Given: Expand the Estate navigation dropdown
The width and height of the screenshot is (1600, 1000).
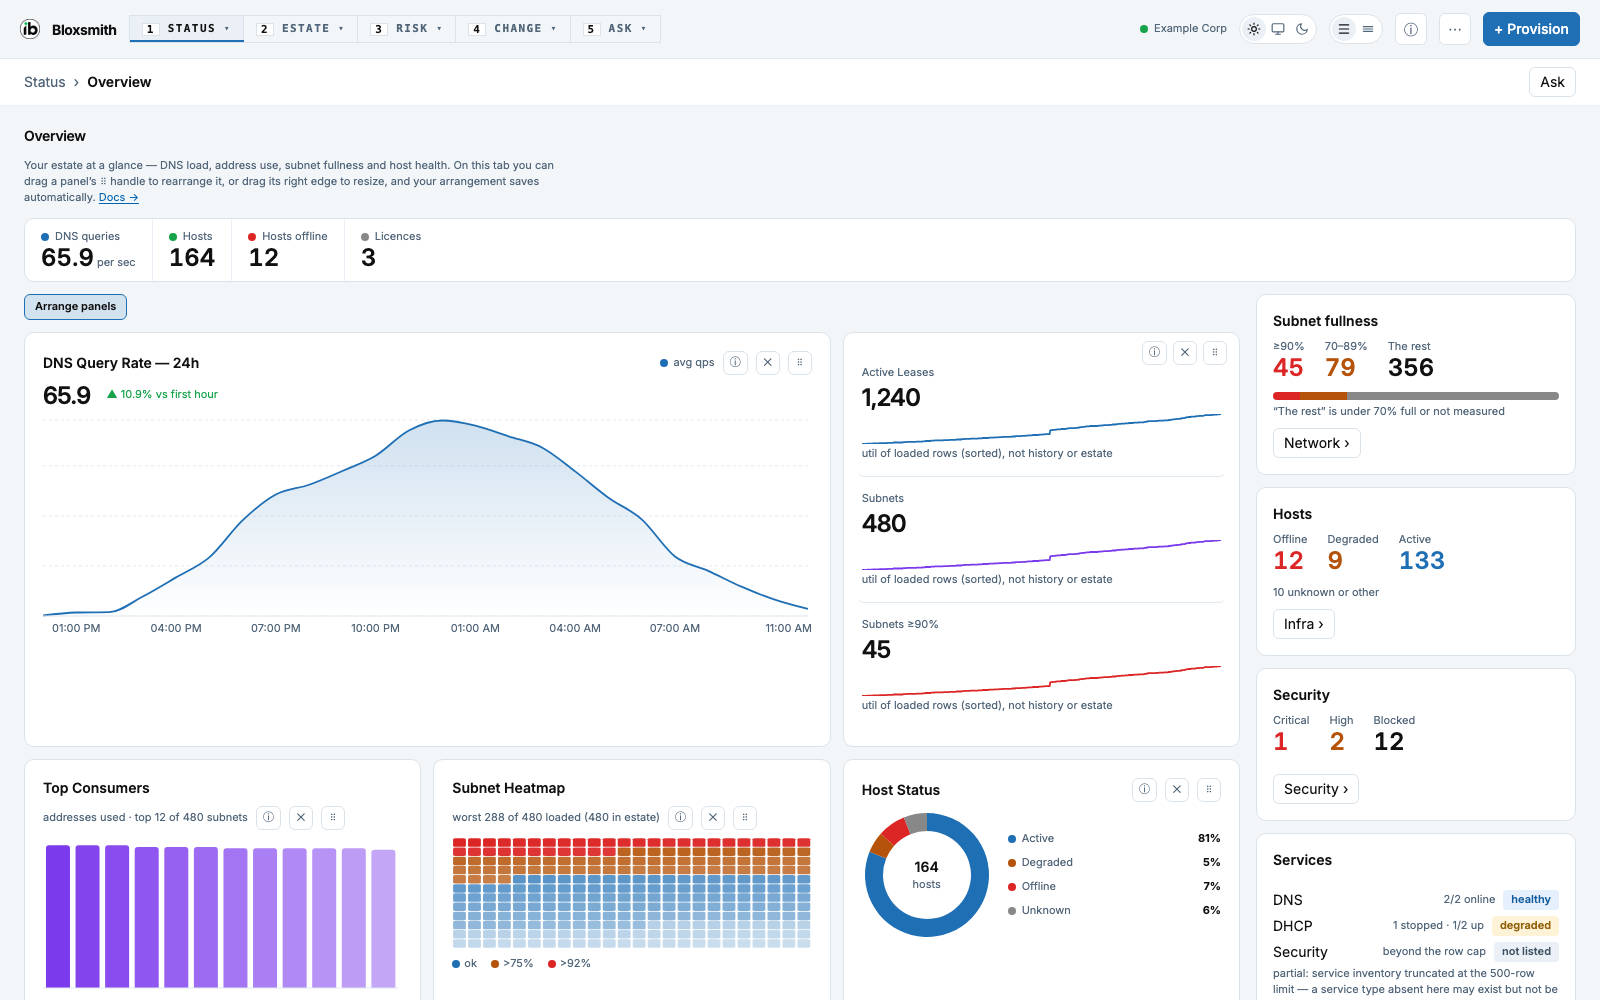Looking at the screenshot, I should point(301,29).
